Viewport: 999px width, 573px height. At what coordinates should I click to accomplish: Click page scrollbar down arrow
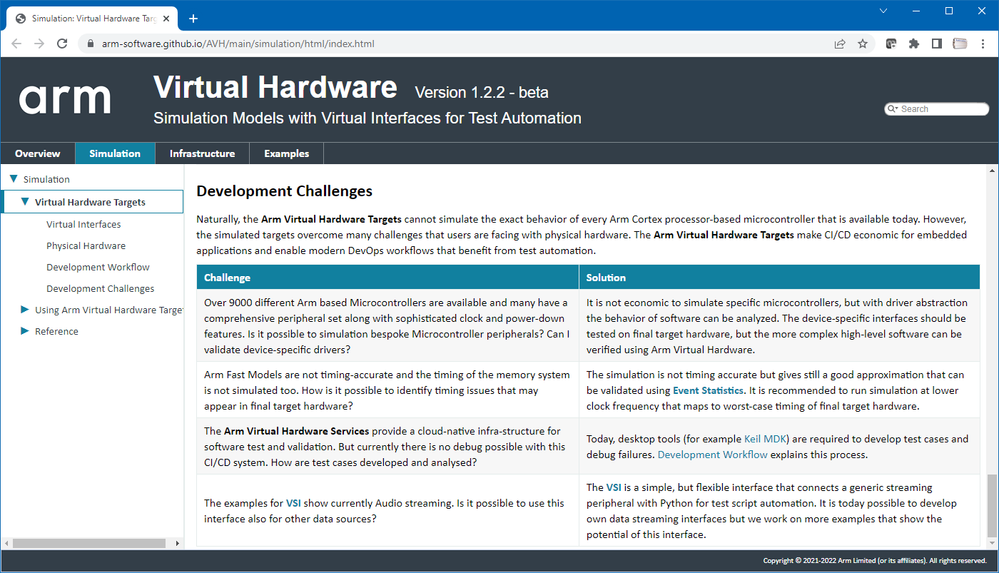[x=992, y=543]
